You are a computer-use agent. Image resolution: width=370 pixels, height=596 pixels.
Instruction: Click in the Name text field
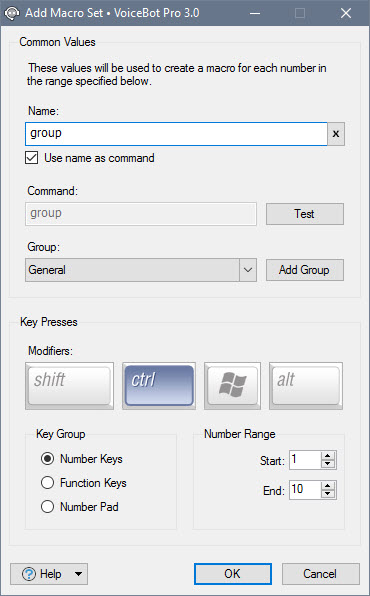tap(176, 134)
